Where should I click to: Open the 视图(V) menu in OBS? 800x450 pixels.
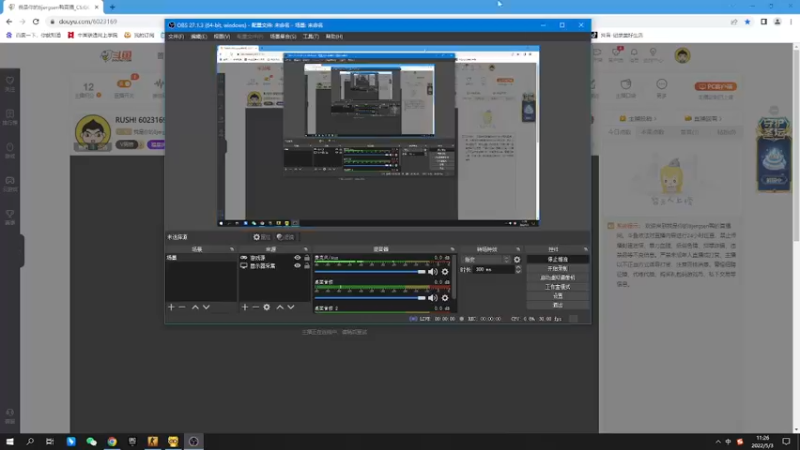click(221, 37)
